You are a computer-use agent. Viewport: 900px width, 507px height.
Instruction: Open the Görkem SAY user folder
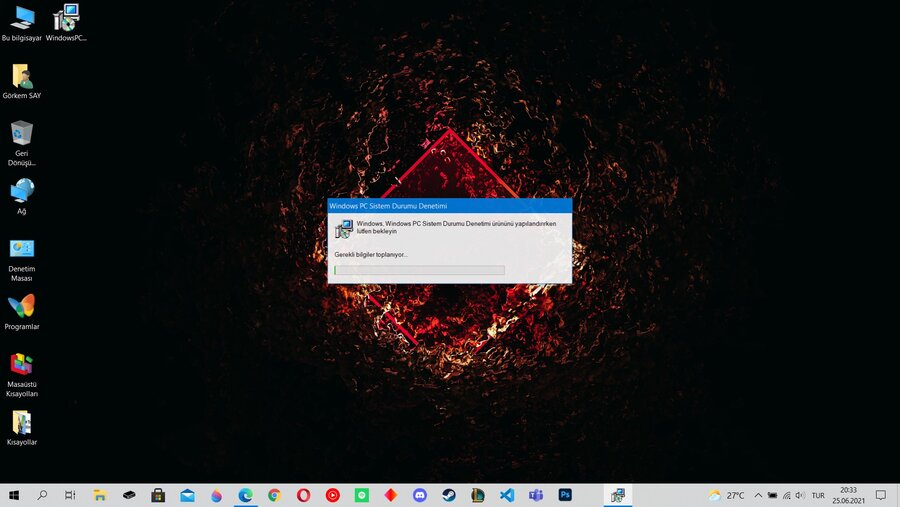tap(22, 82)
